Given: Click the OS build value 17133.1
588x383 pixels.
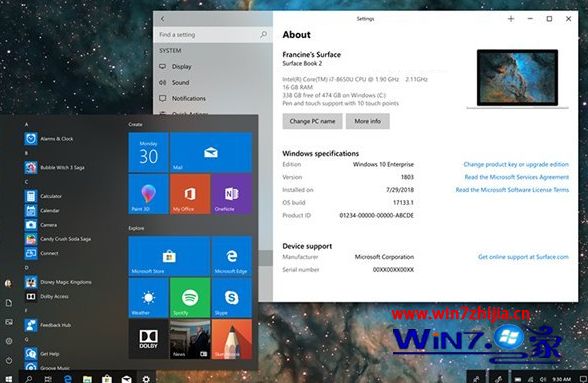Looking at the screenshot, I should tap(403, 203).
